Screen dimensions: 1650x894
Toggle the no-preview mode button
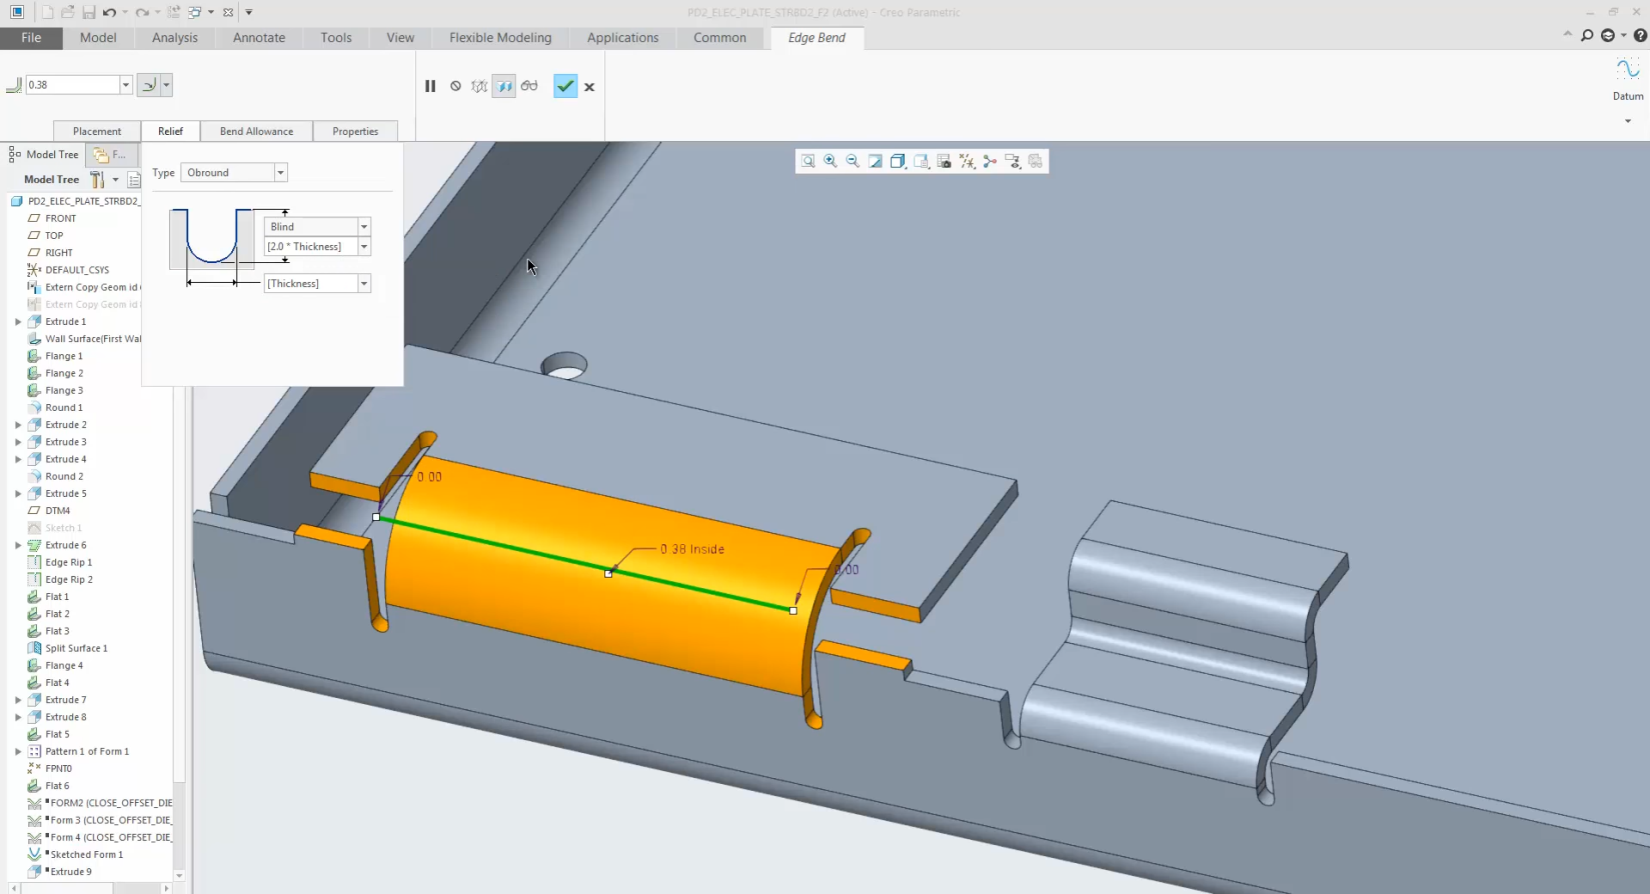pos(455,86)
